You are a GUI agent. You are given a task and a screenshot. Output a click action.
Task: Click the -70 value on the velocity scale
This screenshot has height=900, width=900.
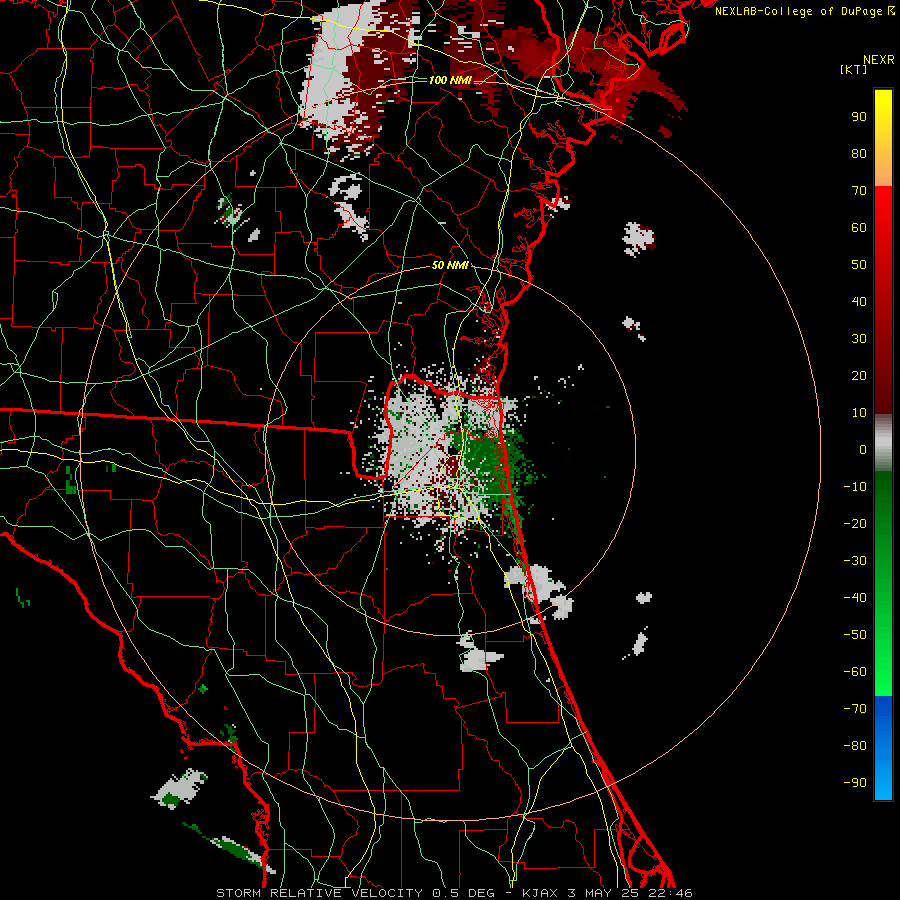pyautogui.click(x=855, y=709)
